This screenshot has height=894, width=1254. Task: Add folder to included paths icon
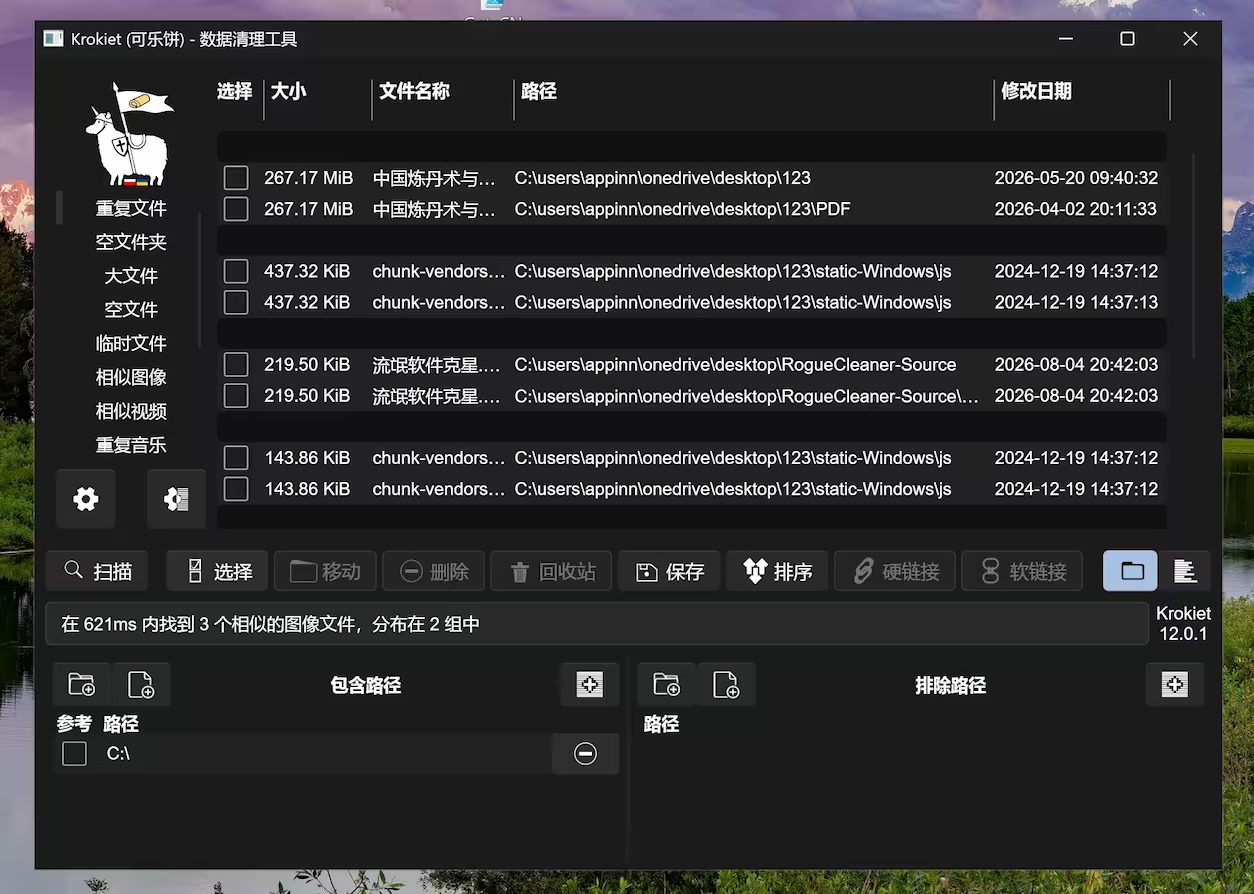coord(82,685)
